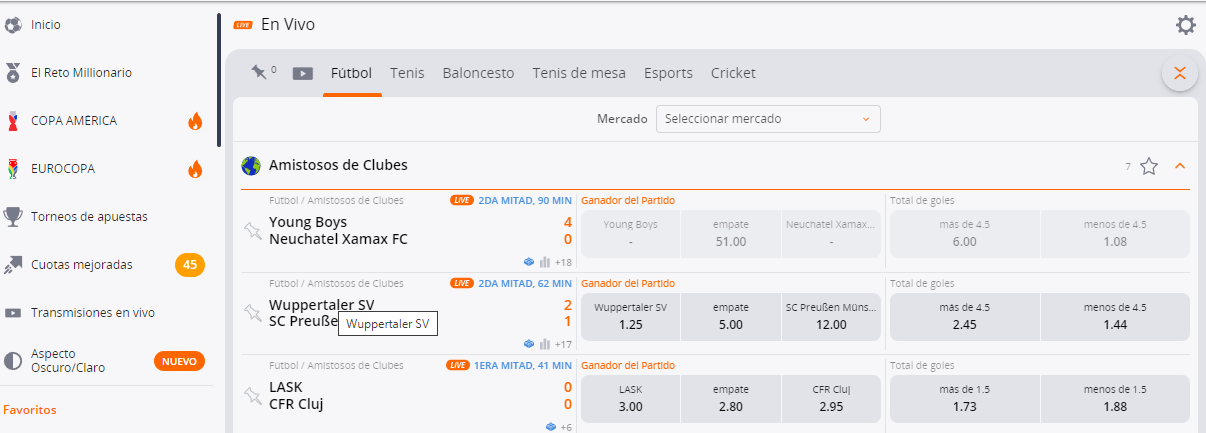Image resolution: width=1206 pixels, height=433 pixels.
Task: Click the Eurocopa trophy icon
Action: tap(13, 168)
